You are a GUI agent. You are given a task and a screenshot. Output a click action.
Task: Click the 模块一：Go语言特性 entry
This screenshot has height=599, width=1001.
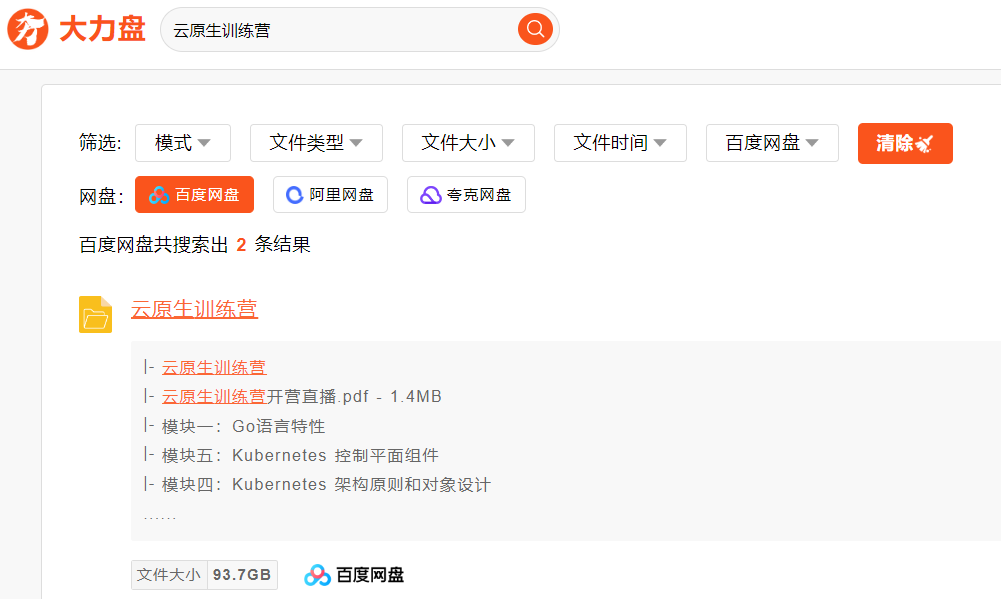(243, 426)
